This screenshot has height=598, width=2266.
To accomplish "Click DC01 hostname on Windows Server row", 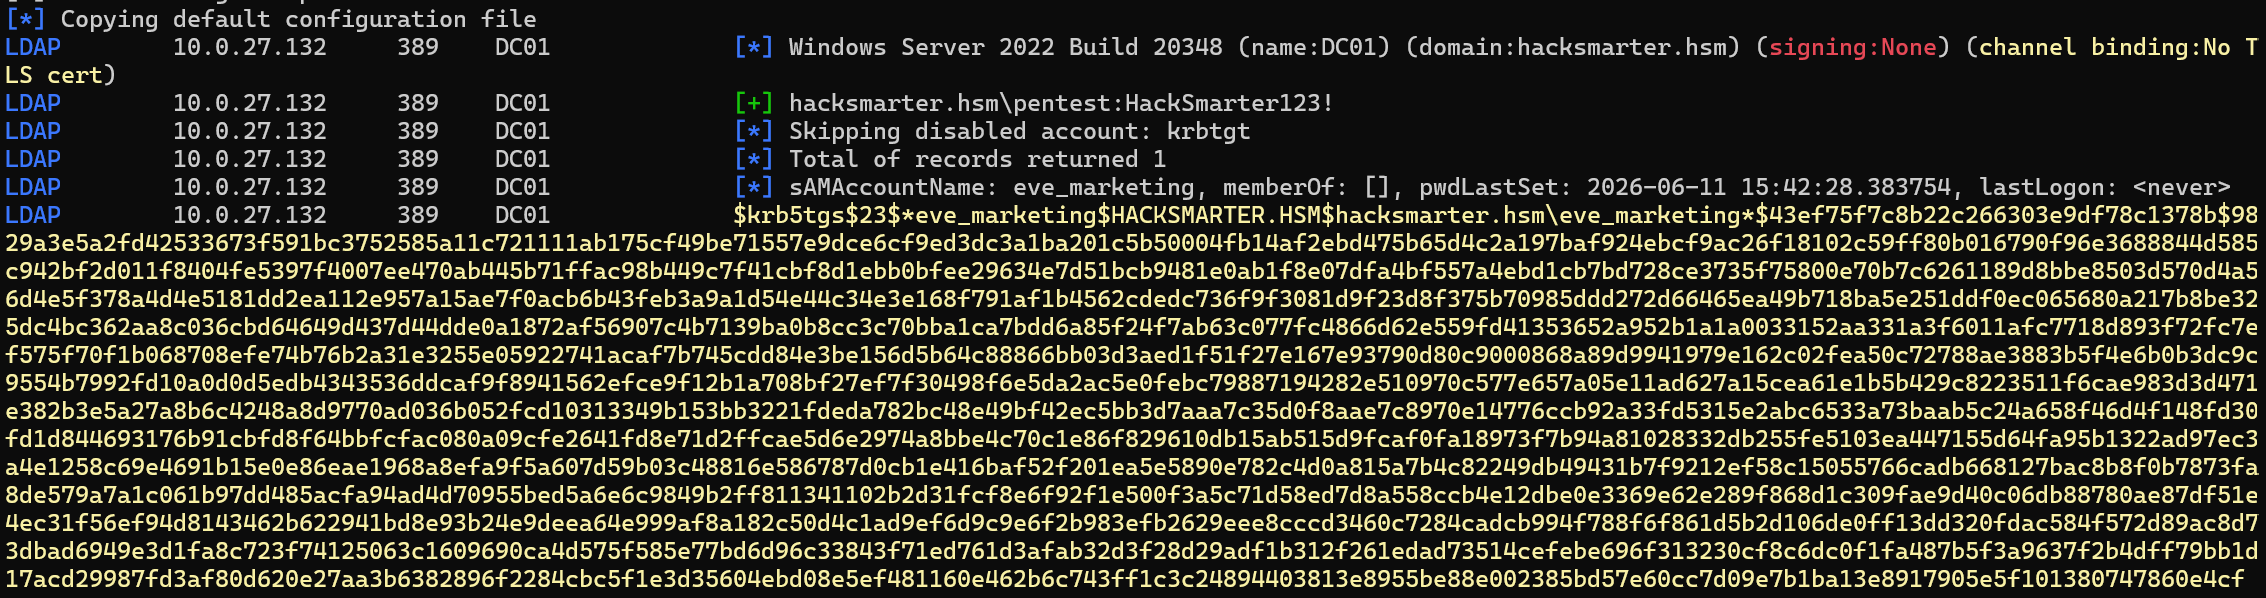I will [x=523, y=47].
